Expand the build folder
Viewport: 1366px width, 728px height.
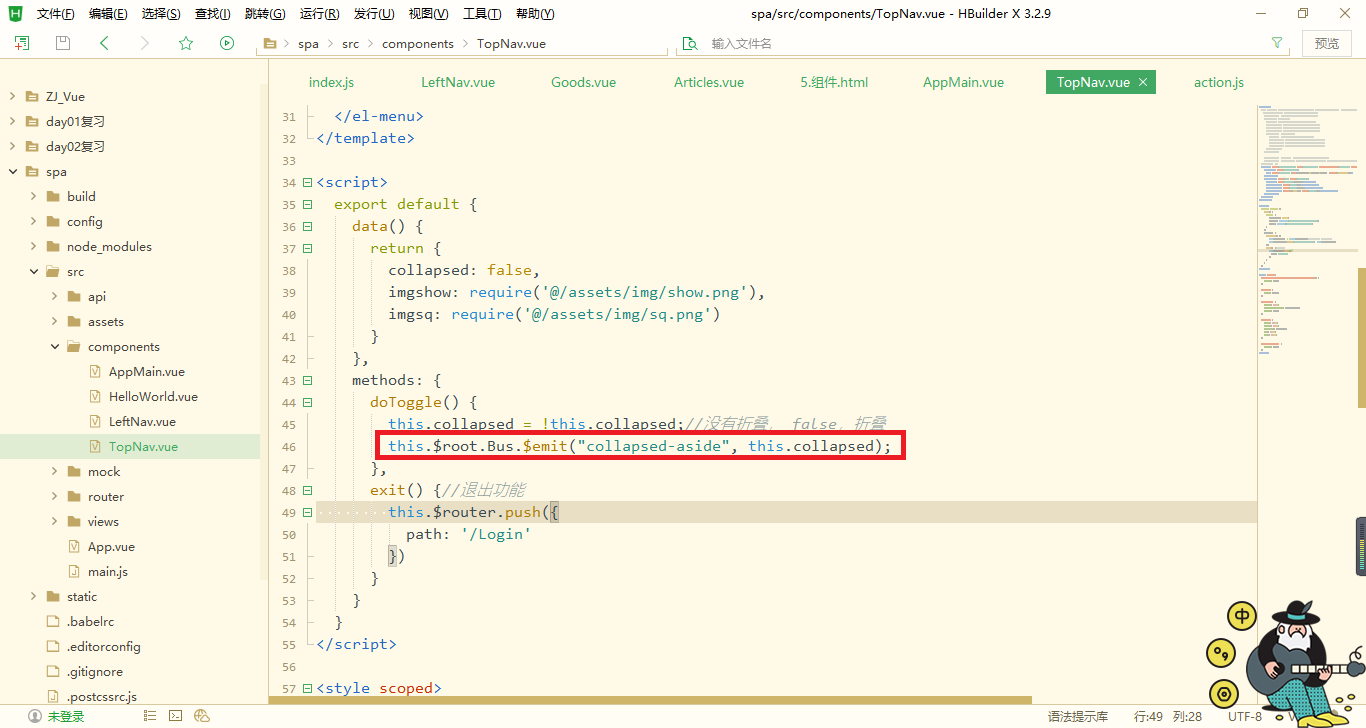tap(33, 197)
